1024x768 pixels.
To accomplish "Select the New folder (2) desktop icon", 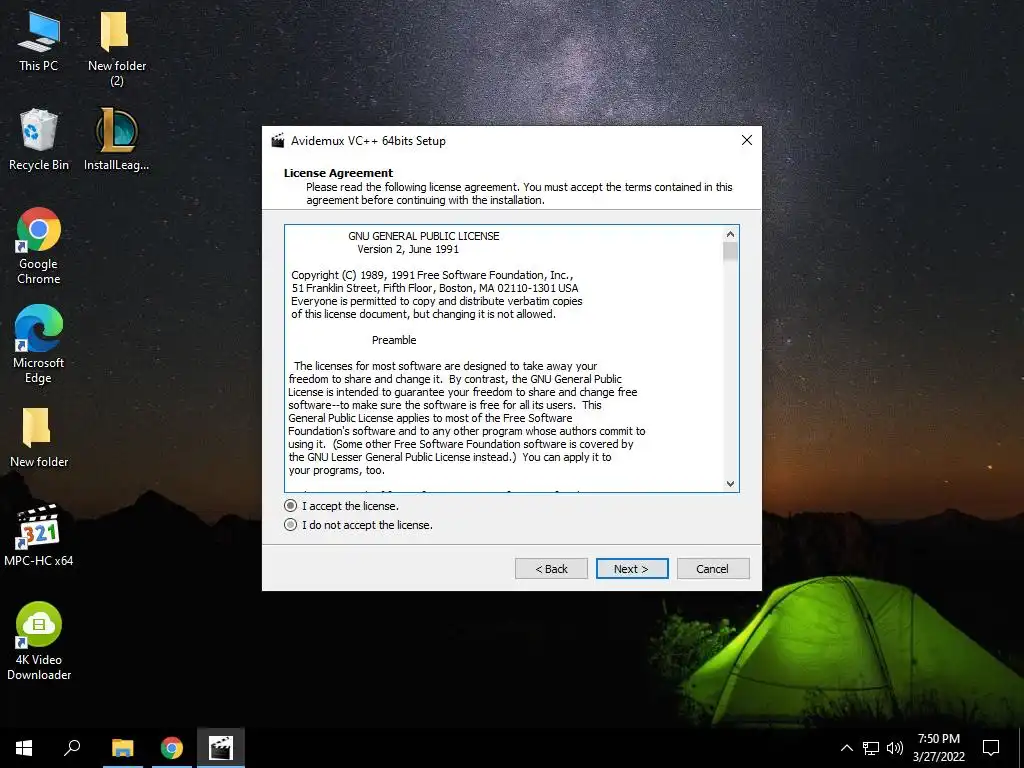I will coord(117,48).
